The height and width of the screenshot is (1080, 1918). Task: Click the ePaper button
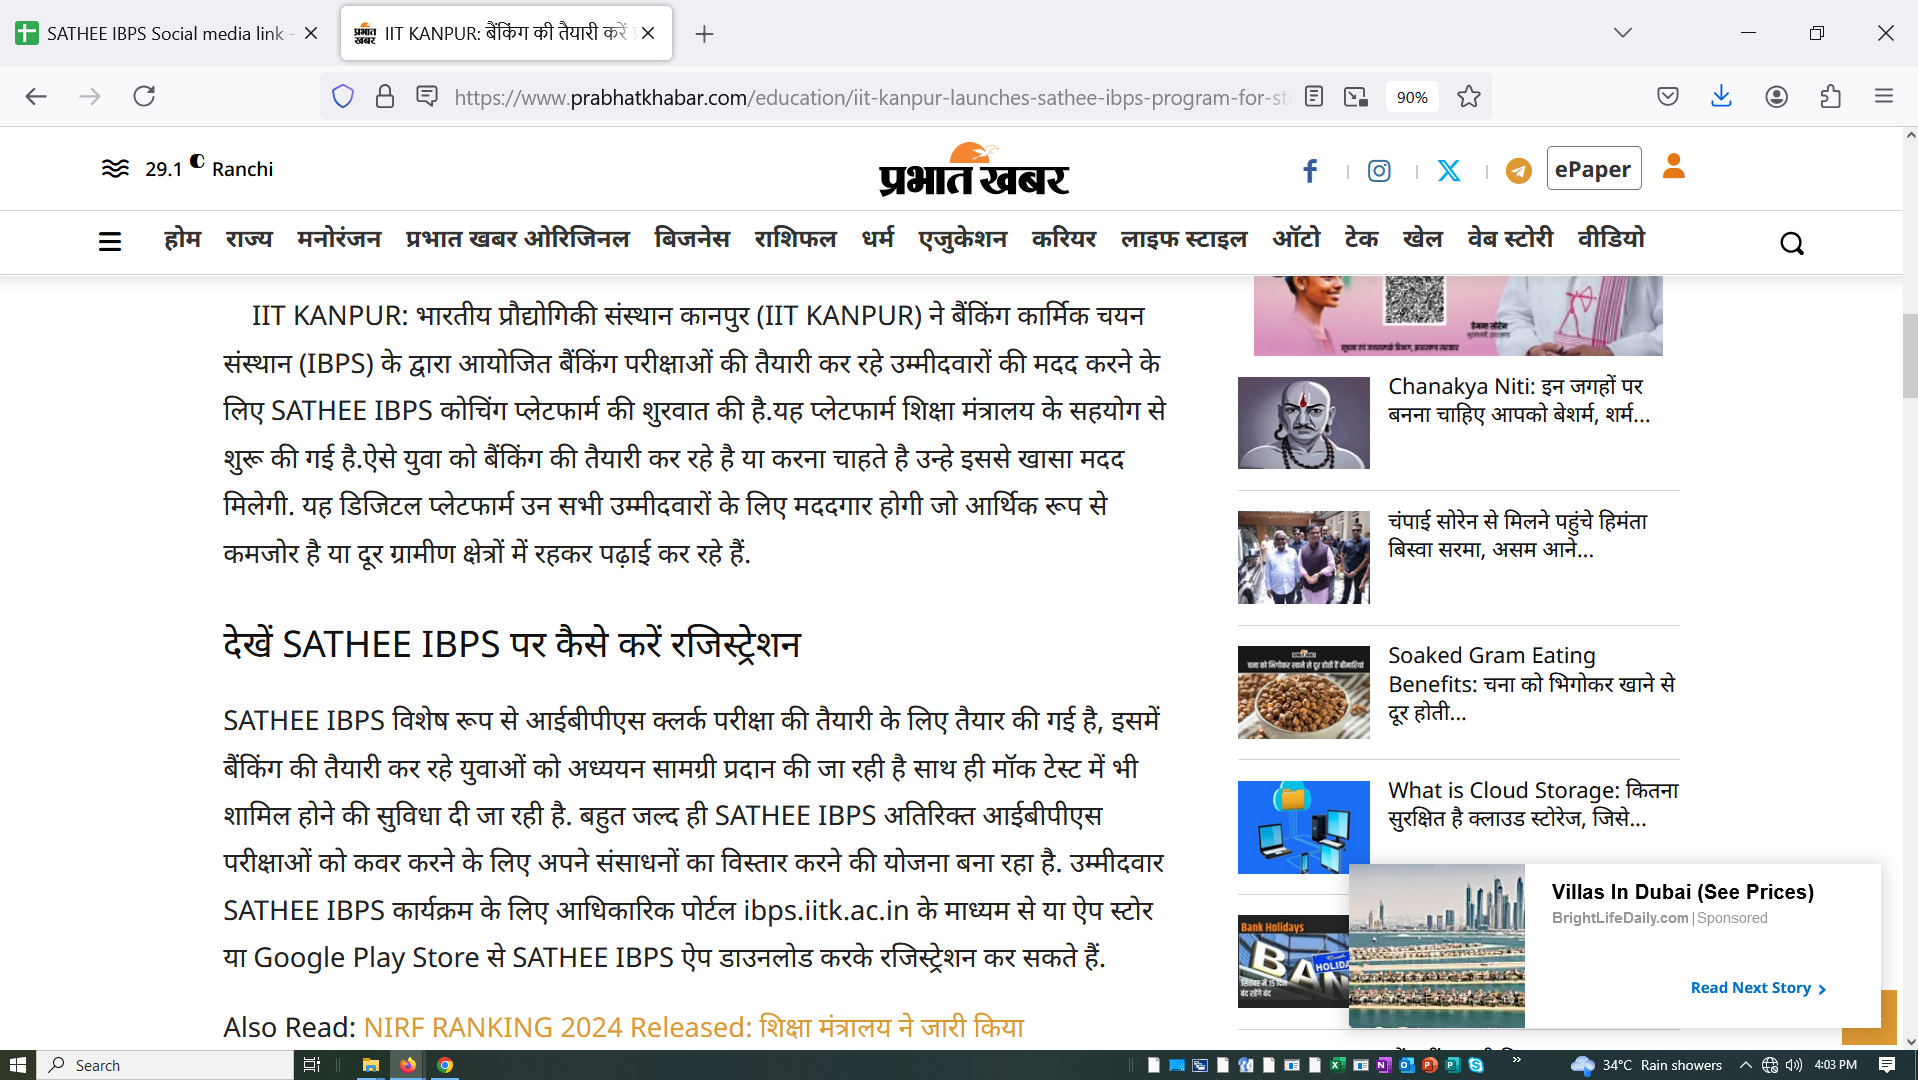pyautogui.click(x=1593, y=169)
